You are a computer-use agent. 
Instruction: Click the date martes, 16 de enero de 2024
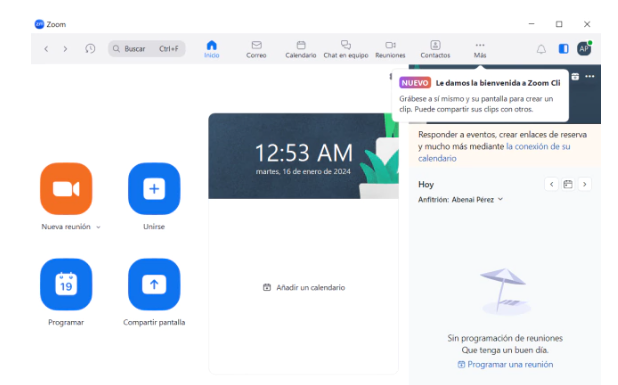[303, 171]
